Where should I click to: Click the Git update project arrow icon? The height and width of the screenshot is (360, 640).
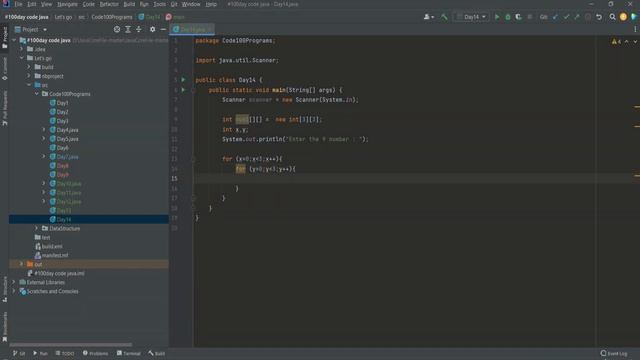click(555, 17)
